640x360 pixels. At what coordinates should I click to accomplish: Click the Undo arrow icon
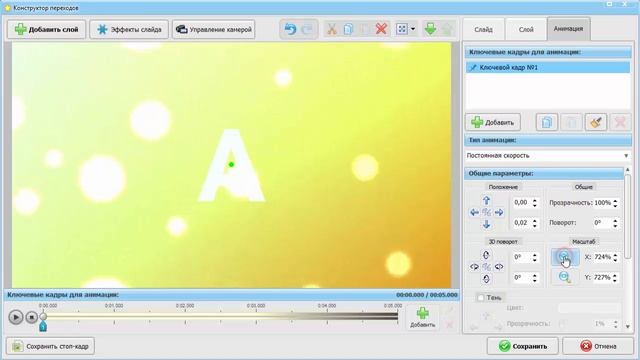(x=290, y=29)
